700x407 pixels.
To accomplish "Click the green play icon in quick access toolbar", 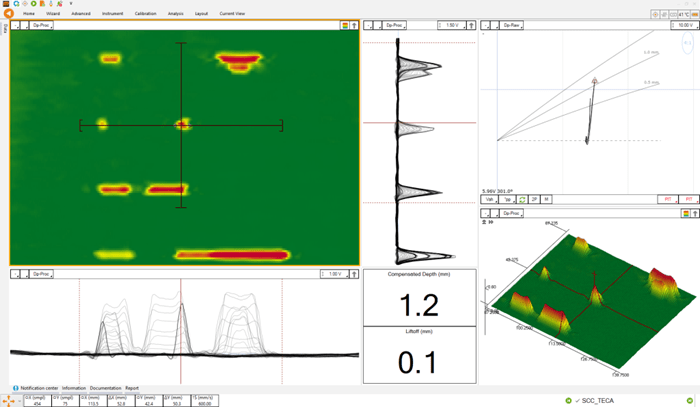I will 33,4.
